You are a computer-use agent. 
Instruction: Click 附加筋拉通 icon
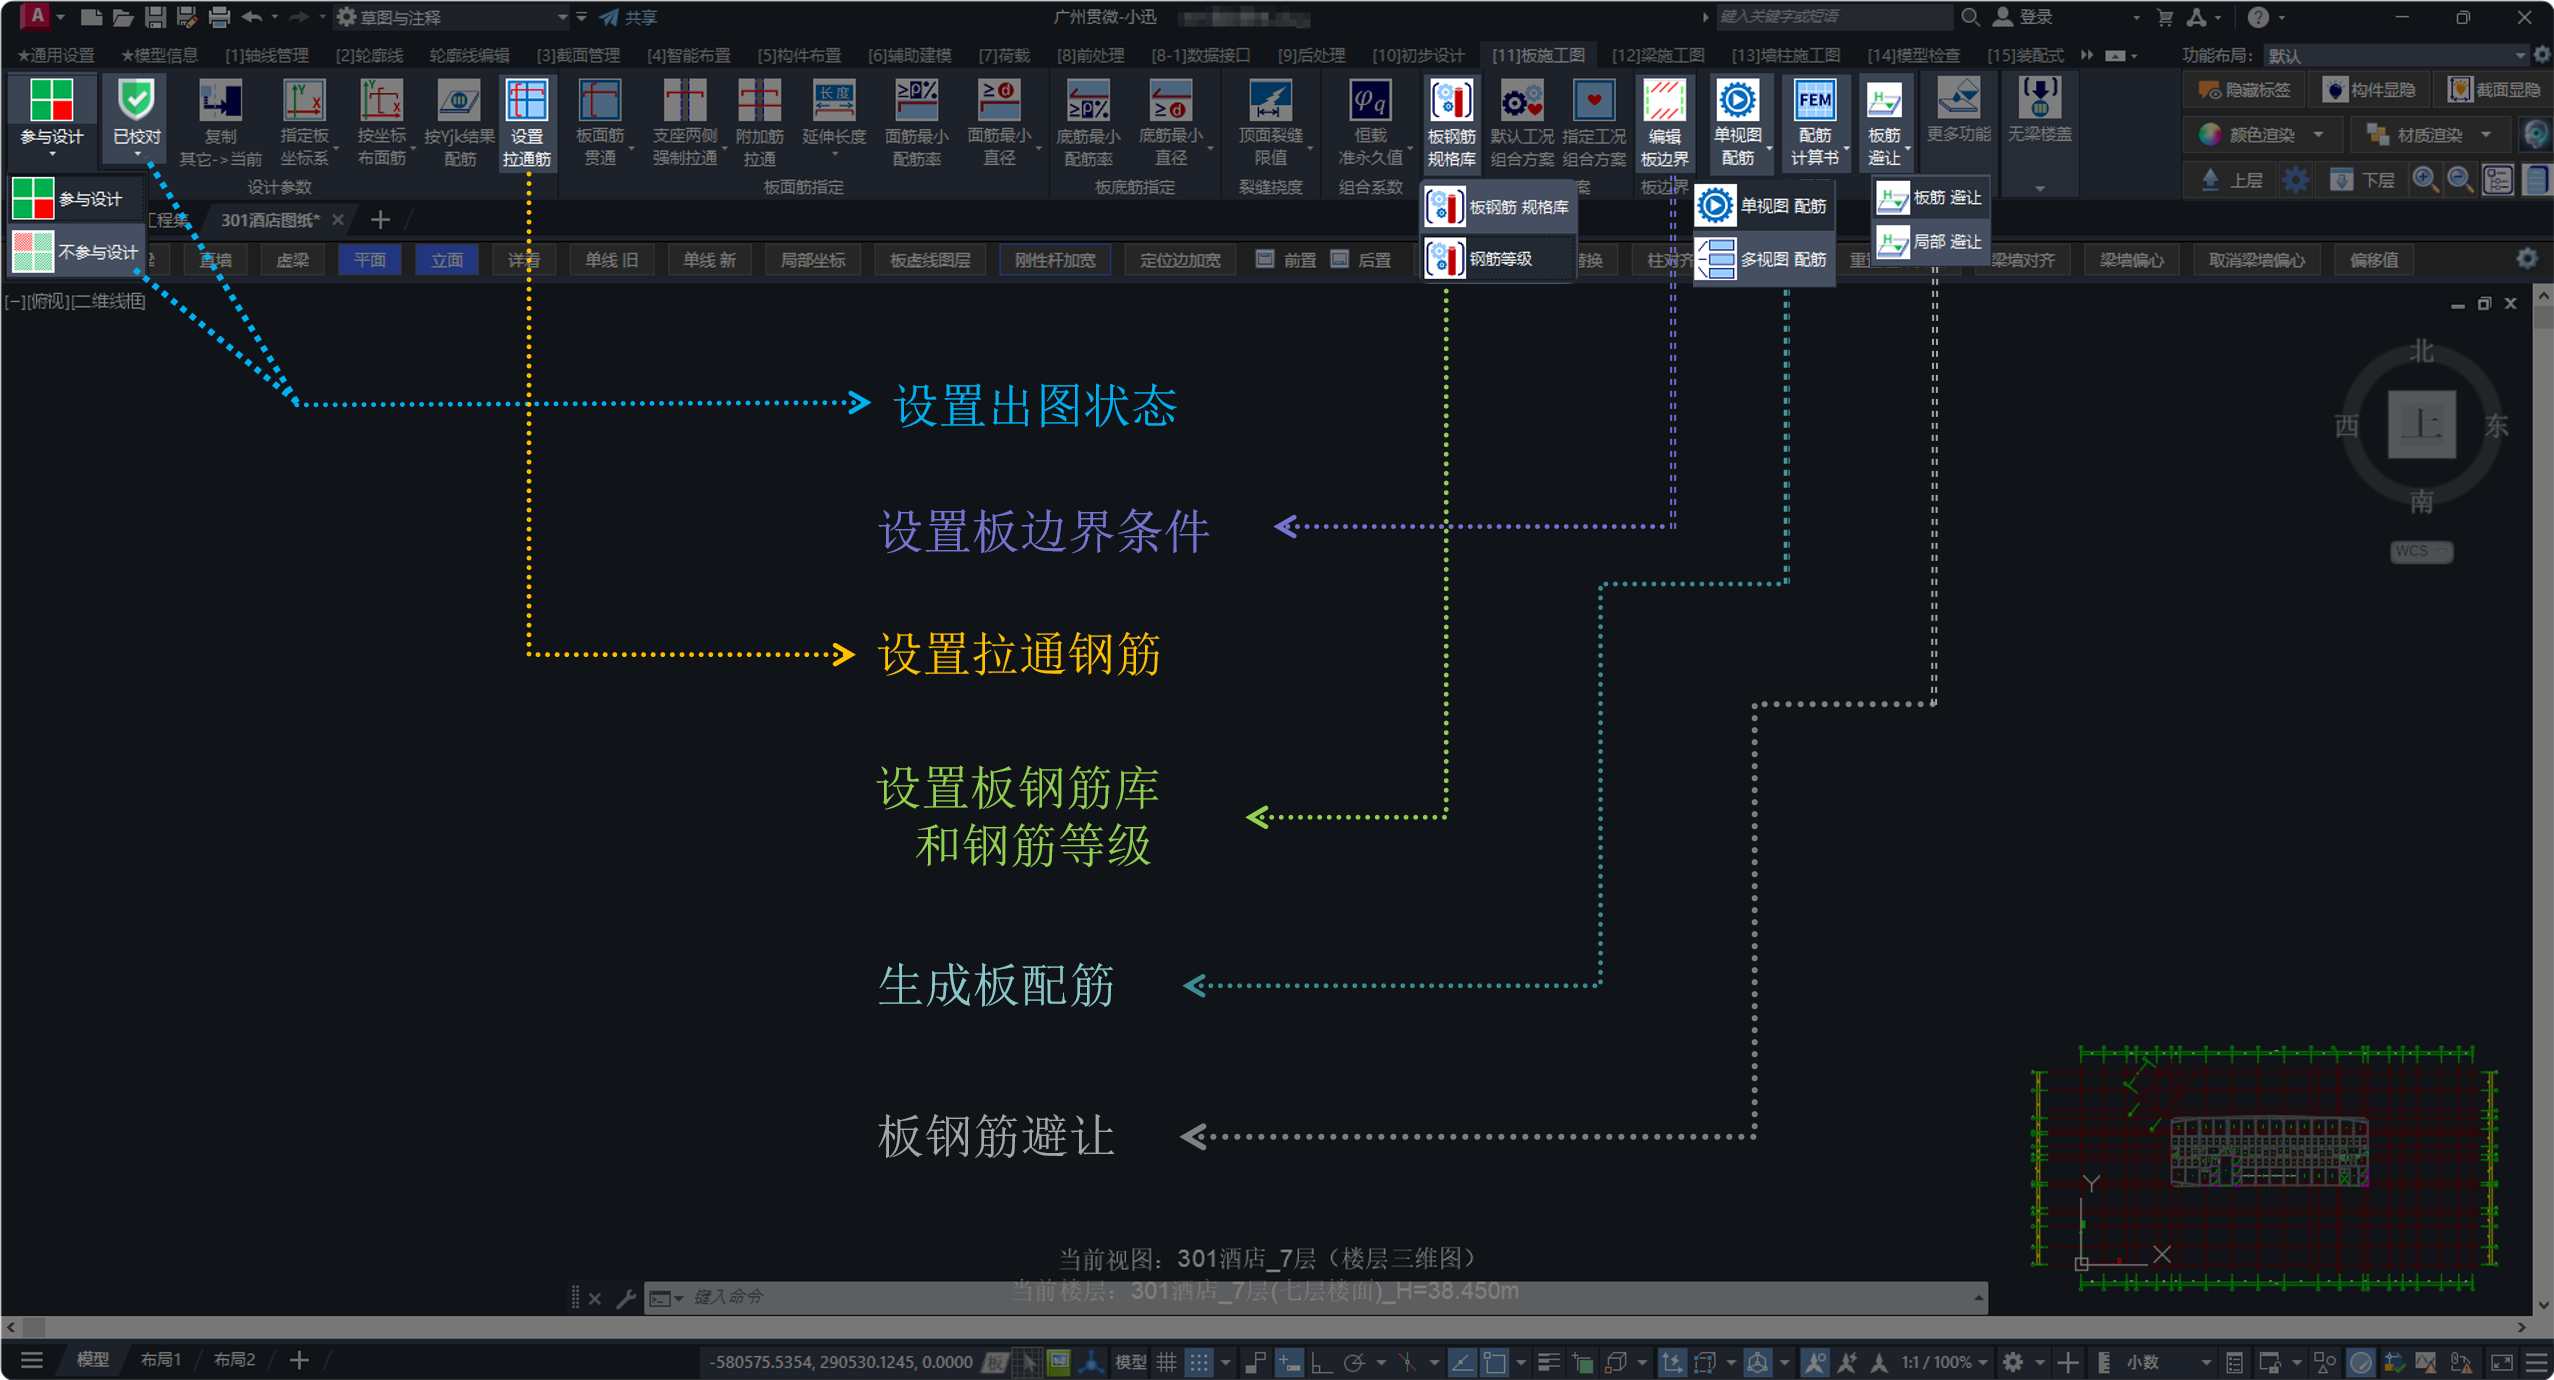pos(759,101)
